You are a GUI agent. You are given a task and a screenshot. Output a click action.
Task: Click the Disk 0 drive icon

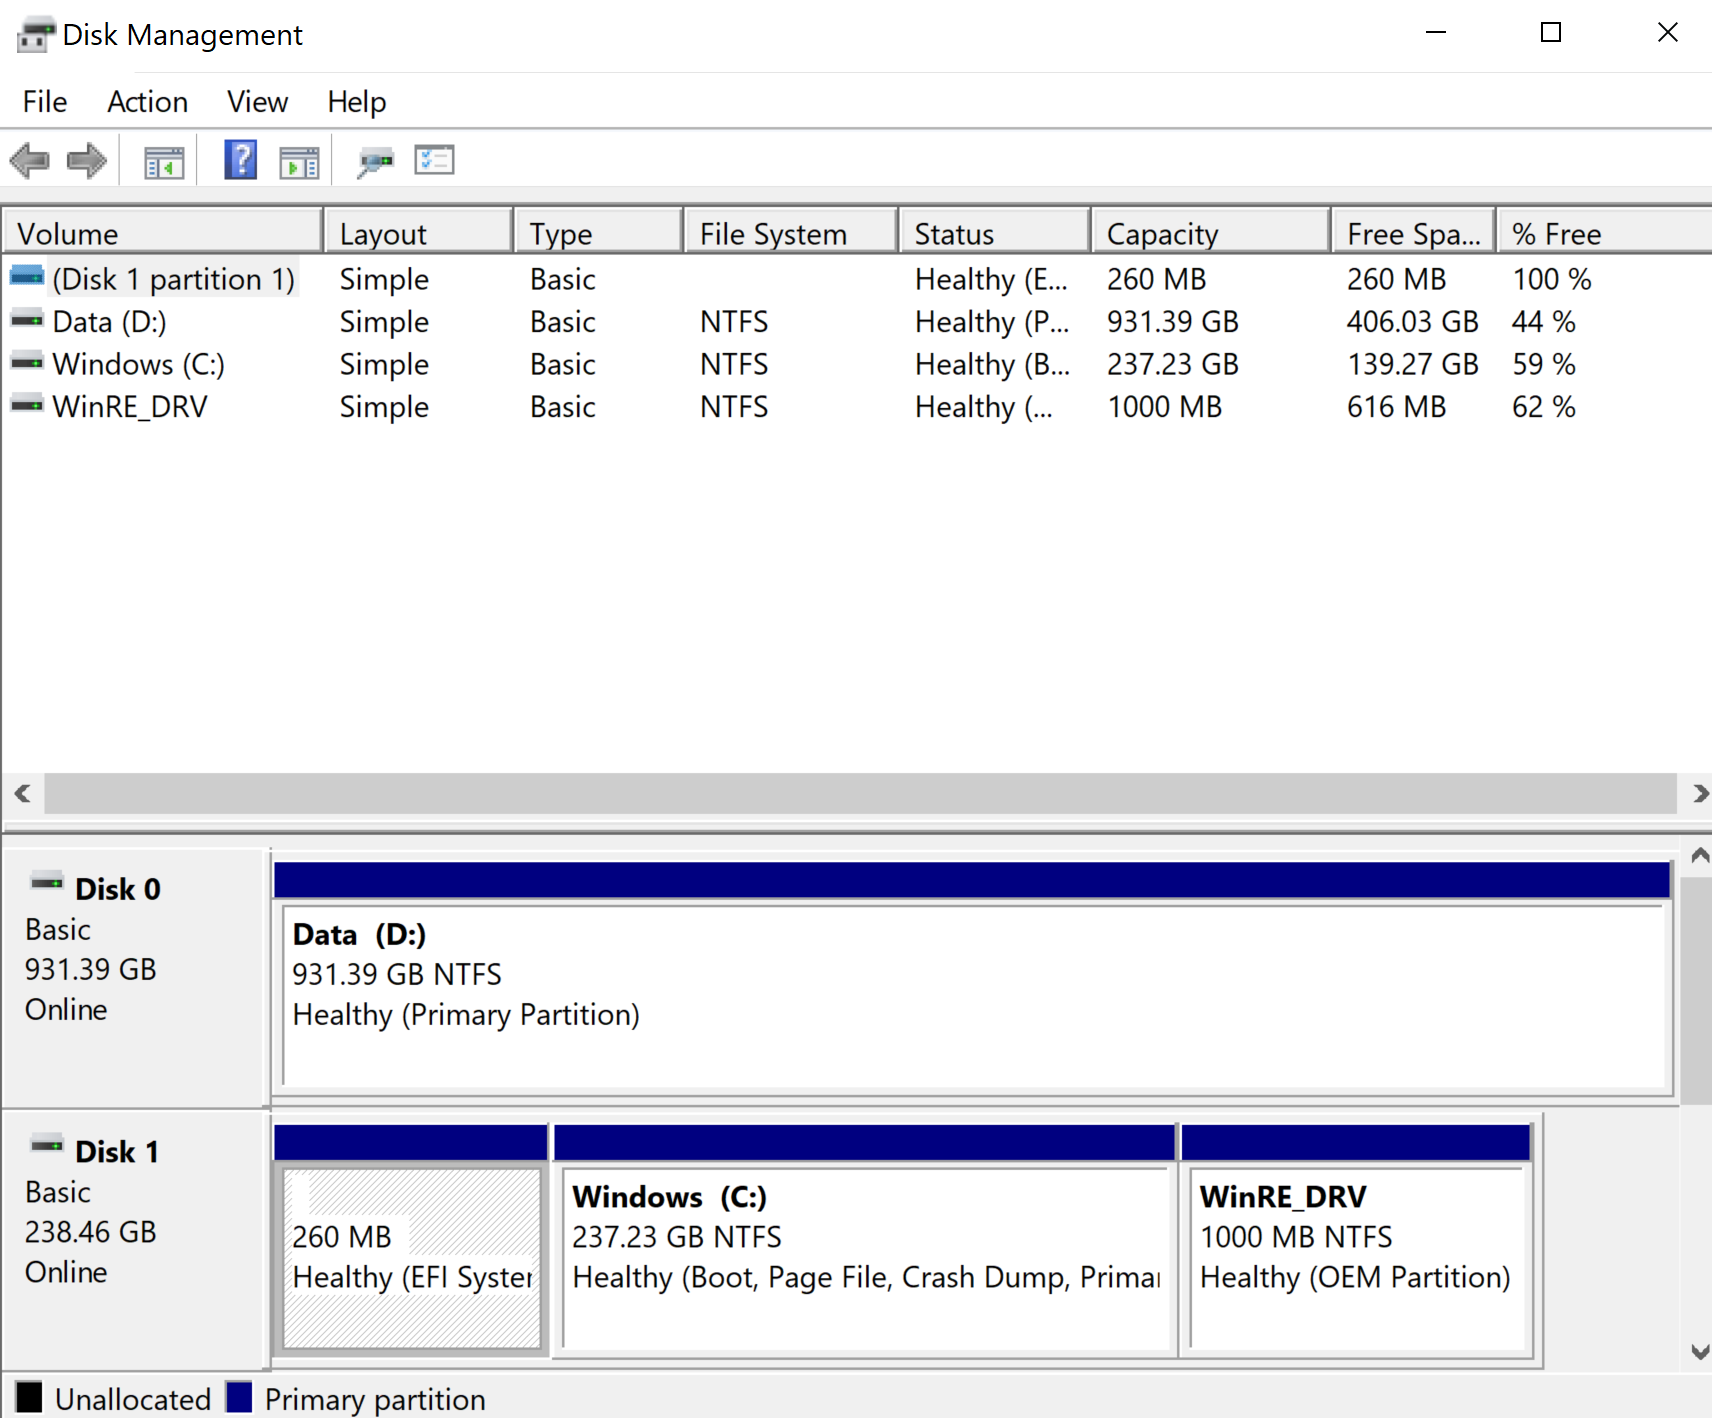(x=47, y=883)
